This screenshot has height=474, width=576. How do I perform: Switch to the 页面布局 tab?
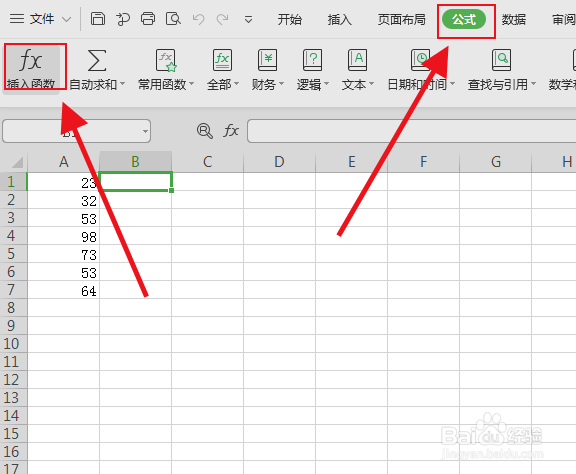click(402, 19)
